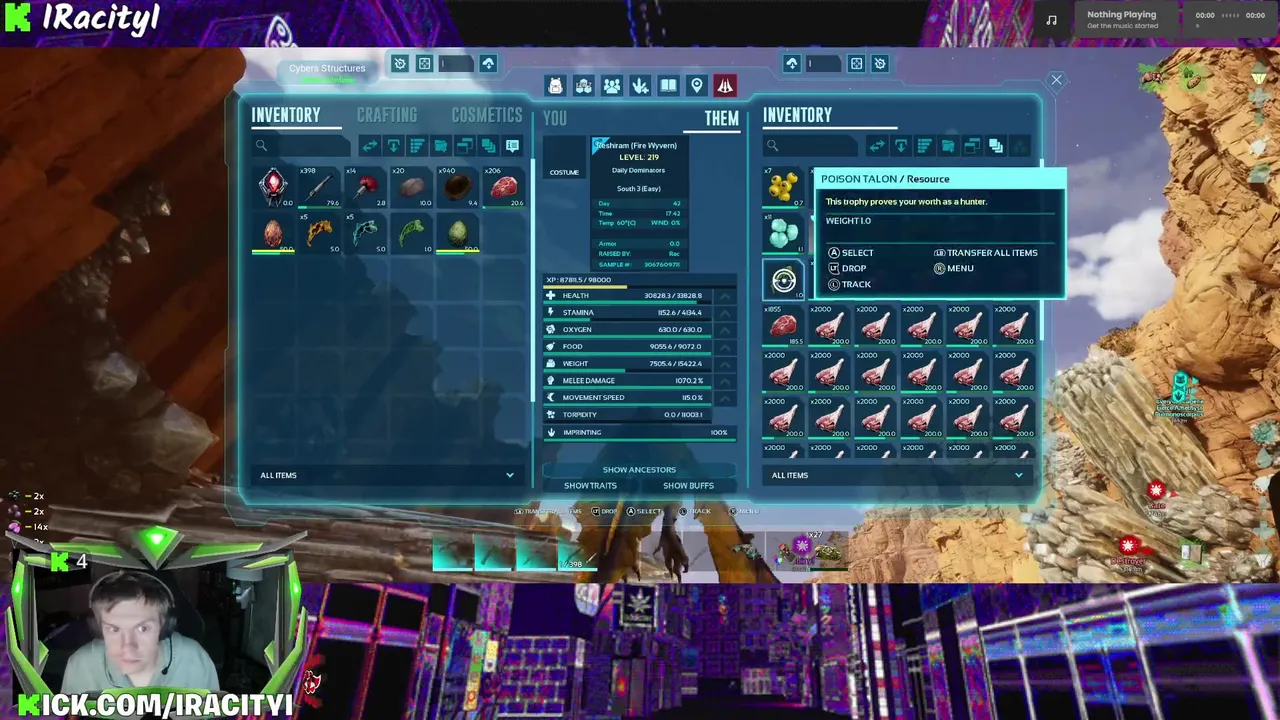Click SELECT action in Poison Talon tooltip

pos(850,253)
